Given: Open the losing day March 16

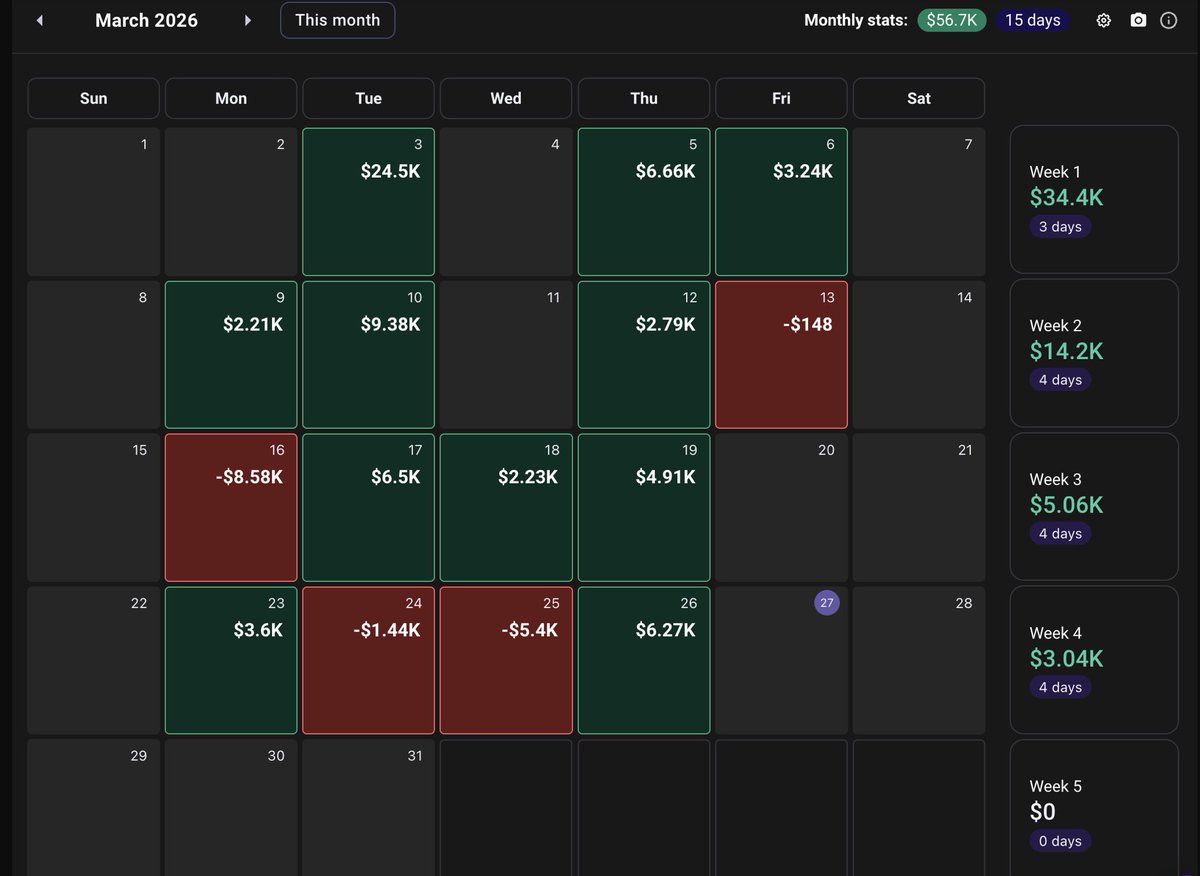Looking at the screenshot, I should click(230, 507).
